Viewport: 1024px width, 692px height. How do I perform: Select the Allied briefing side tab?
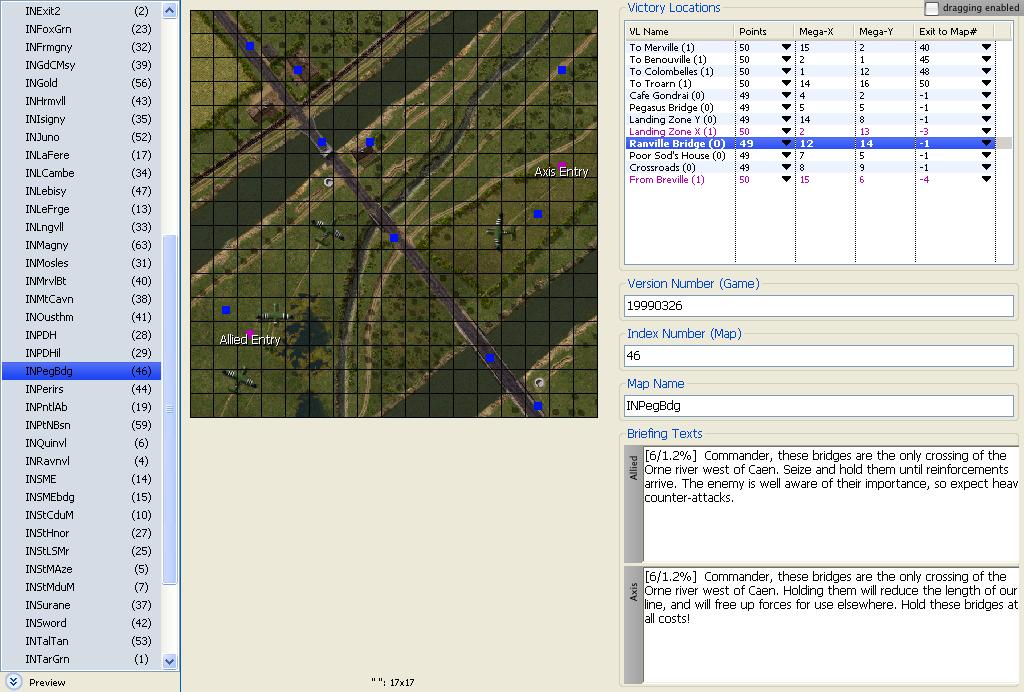coord(633,503)
